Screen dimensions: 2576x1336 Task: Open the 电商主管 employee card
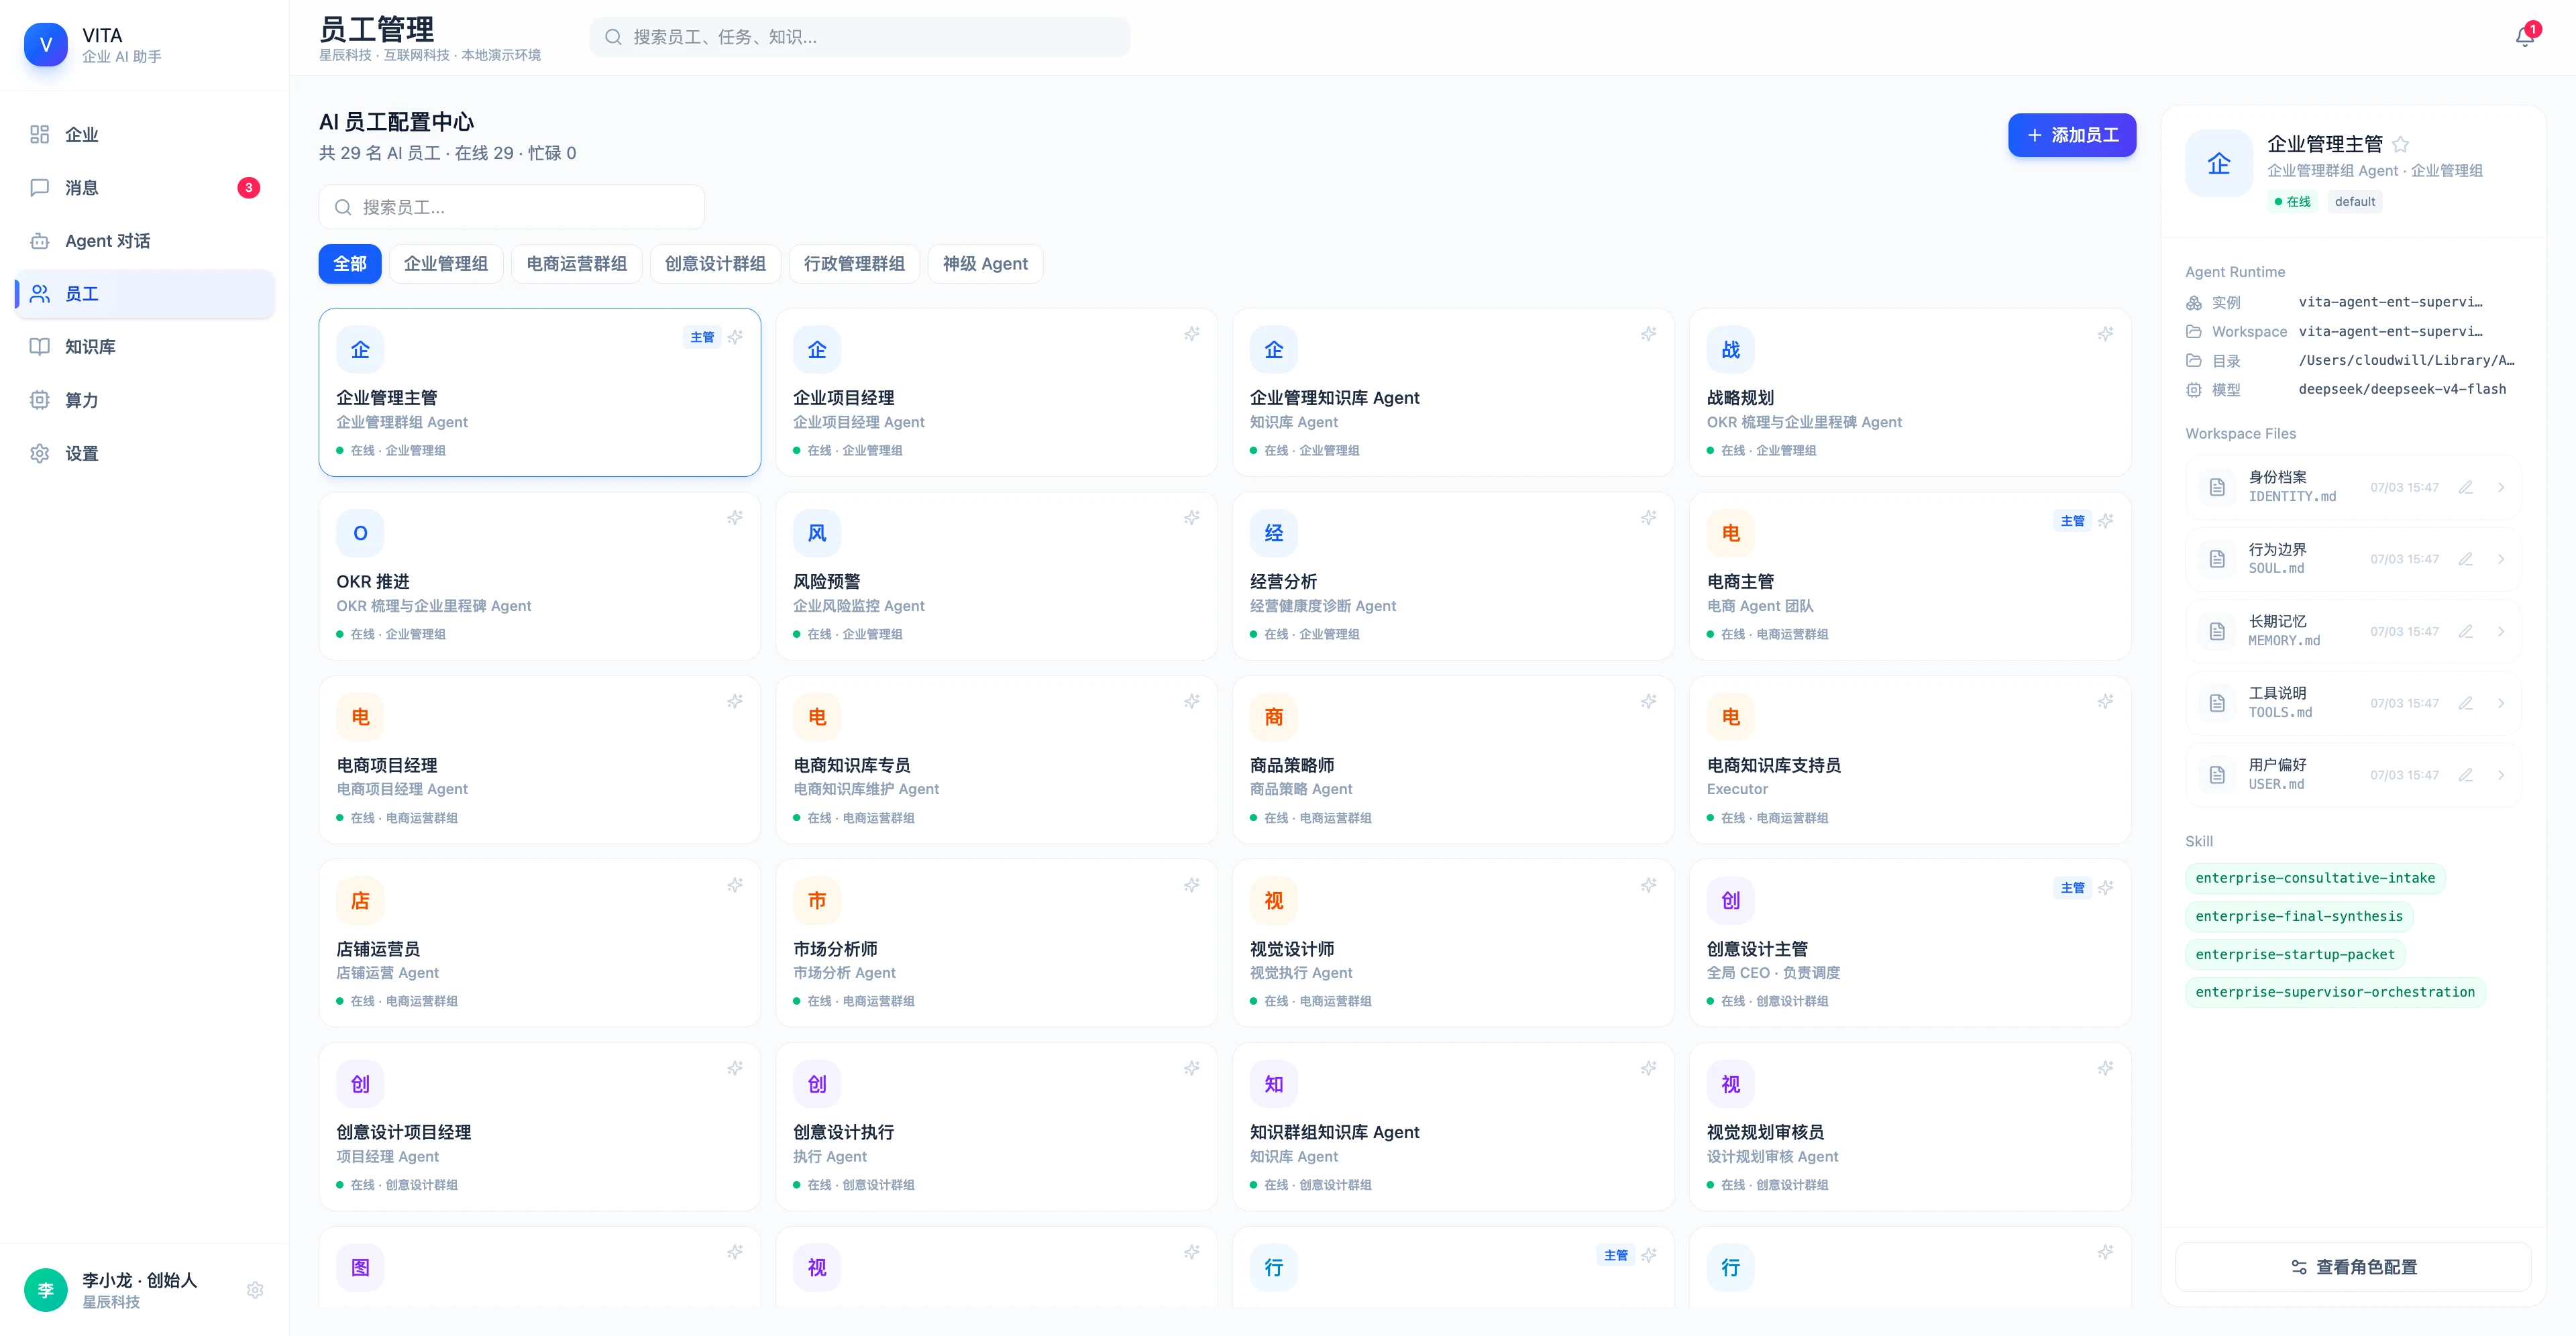pos(1910,576)
